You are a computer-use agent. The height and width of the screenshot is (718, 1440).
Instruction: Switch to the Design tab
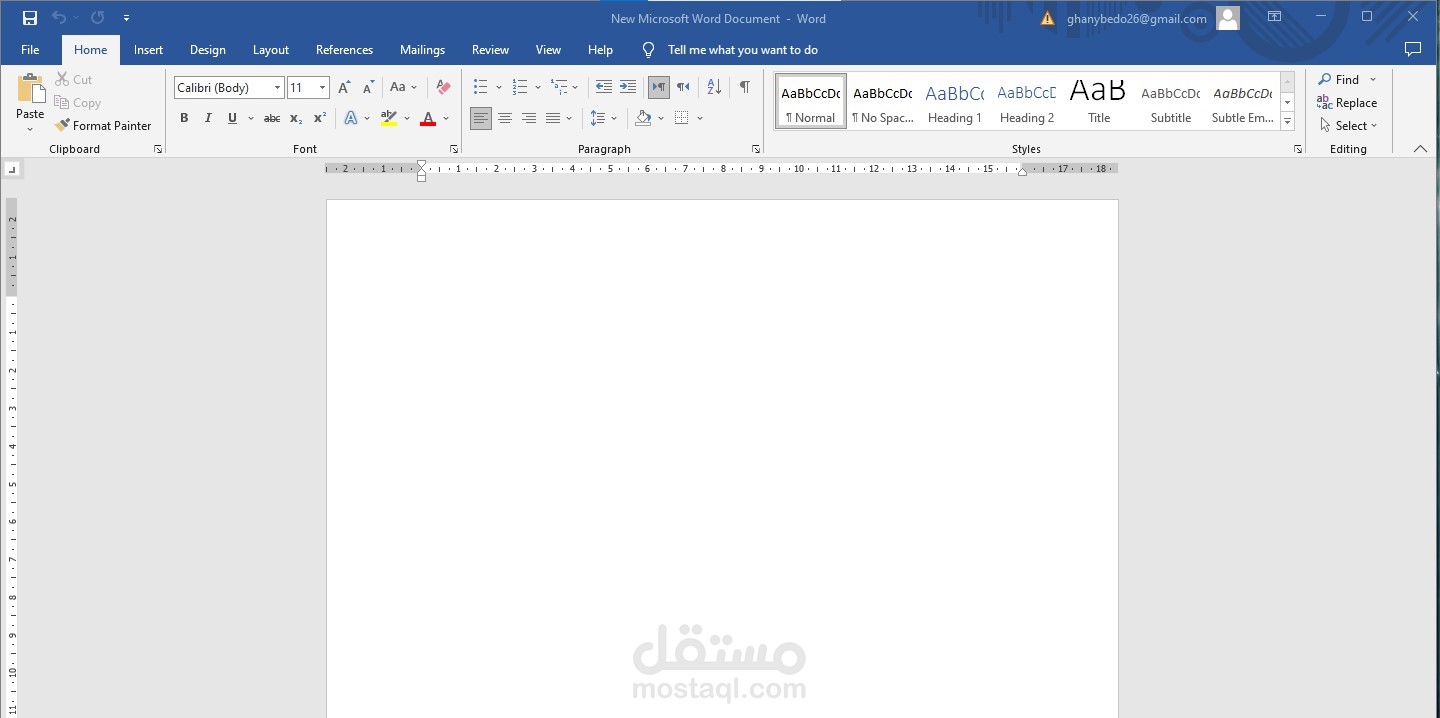208,49
